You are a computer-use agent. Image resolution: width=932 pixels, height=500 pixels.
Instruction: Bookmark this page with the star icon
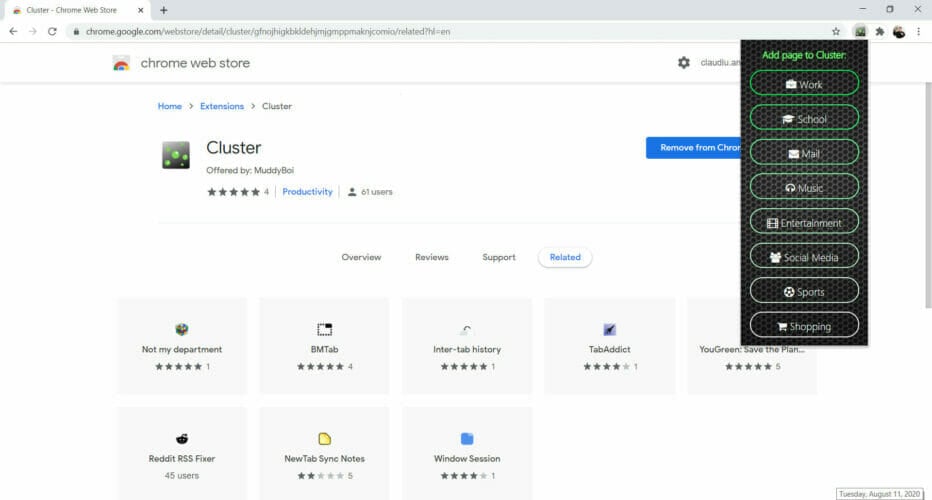836,32
